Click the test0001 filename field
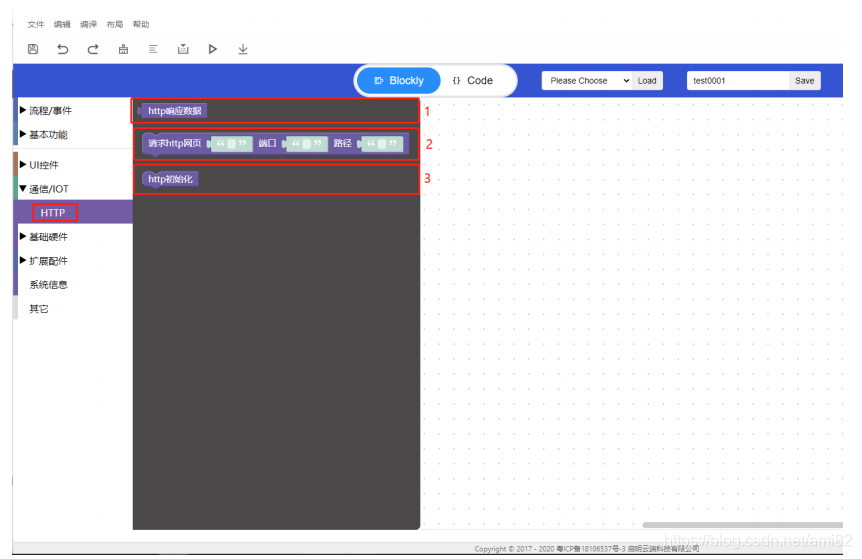 pos(738,80)
